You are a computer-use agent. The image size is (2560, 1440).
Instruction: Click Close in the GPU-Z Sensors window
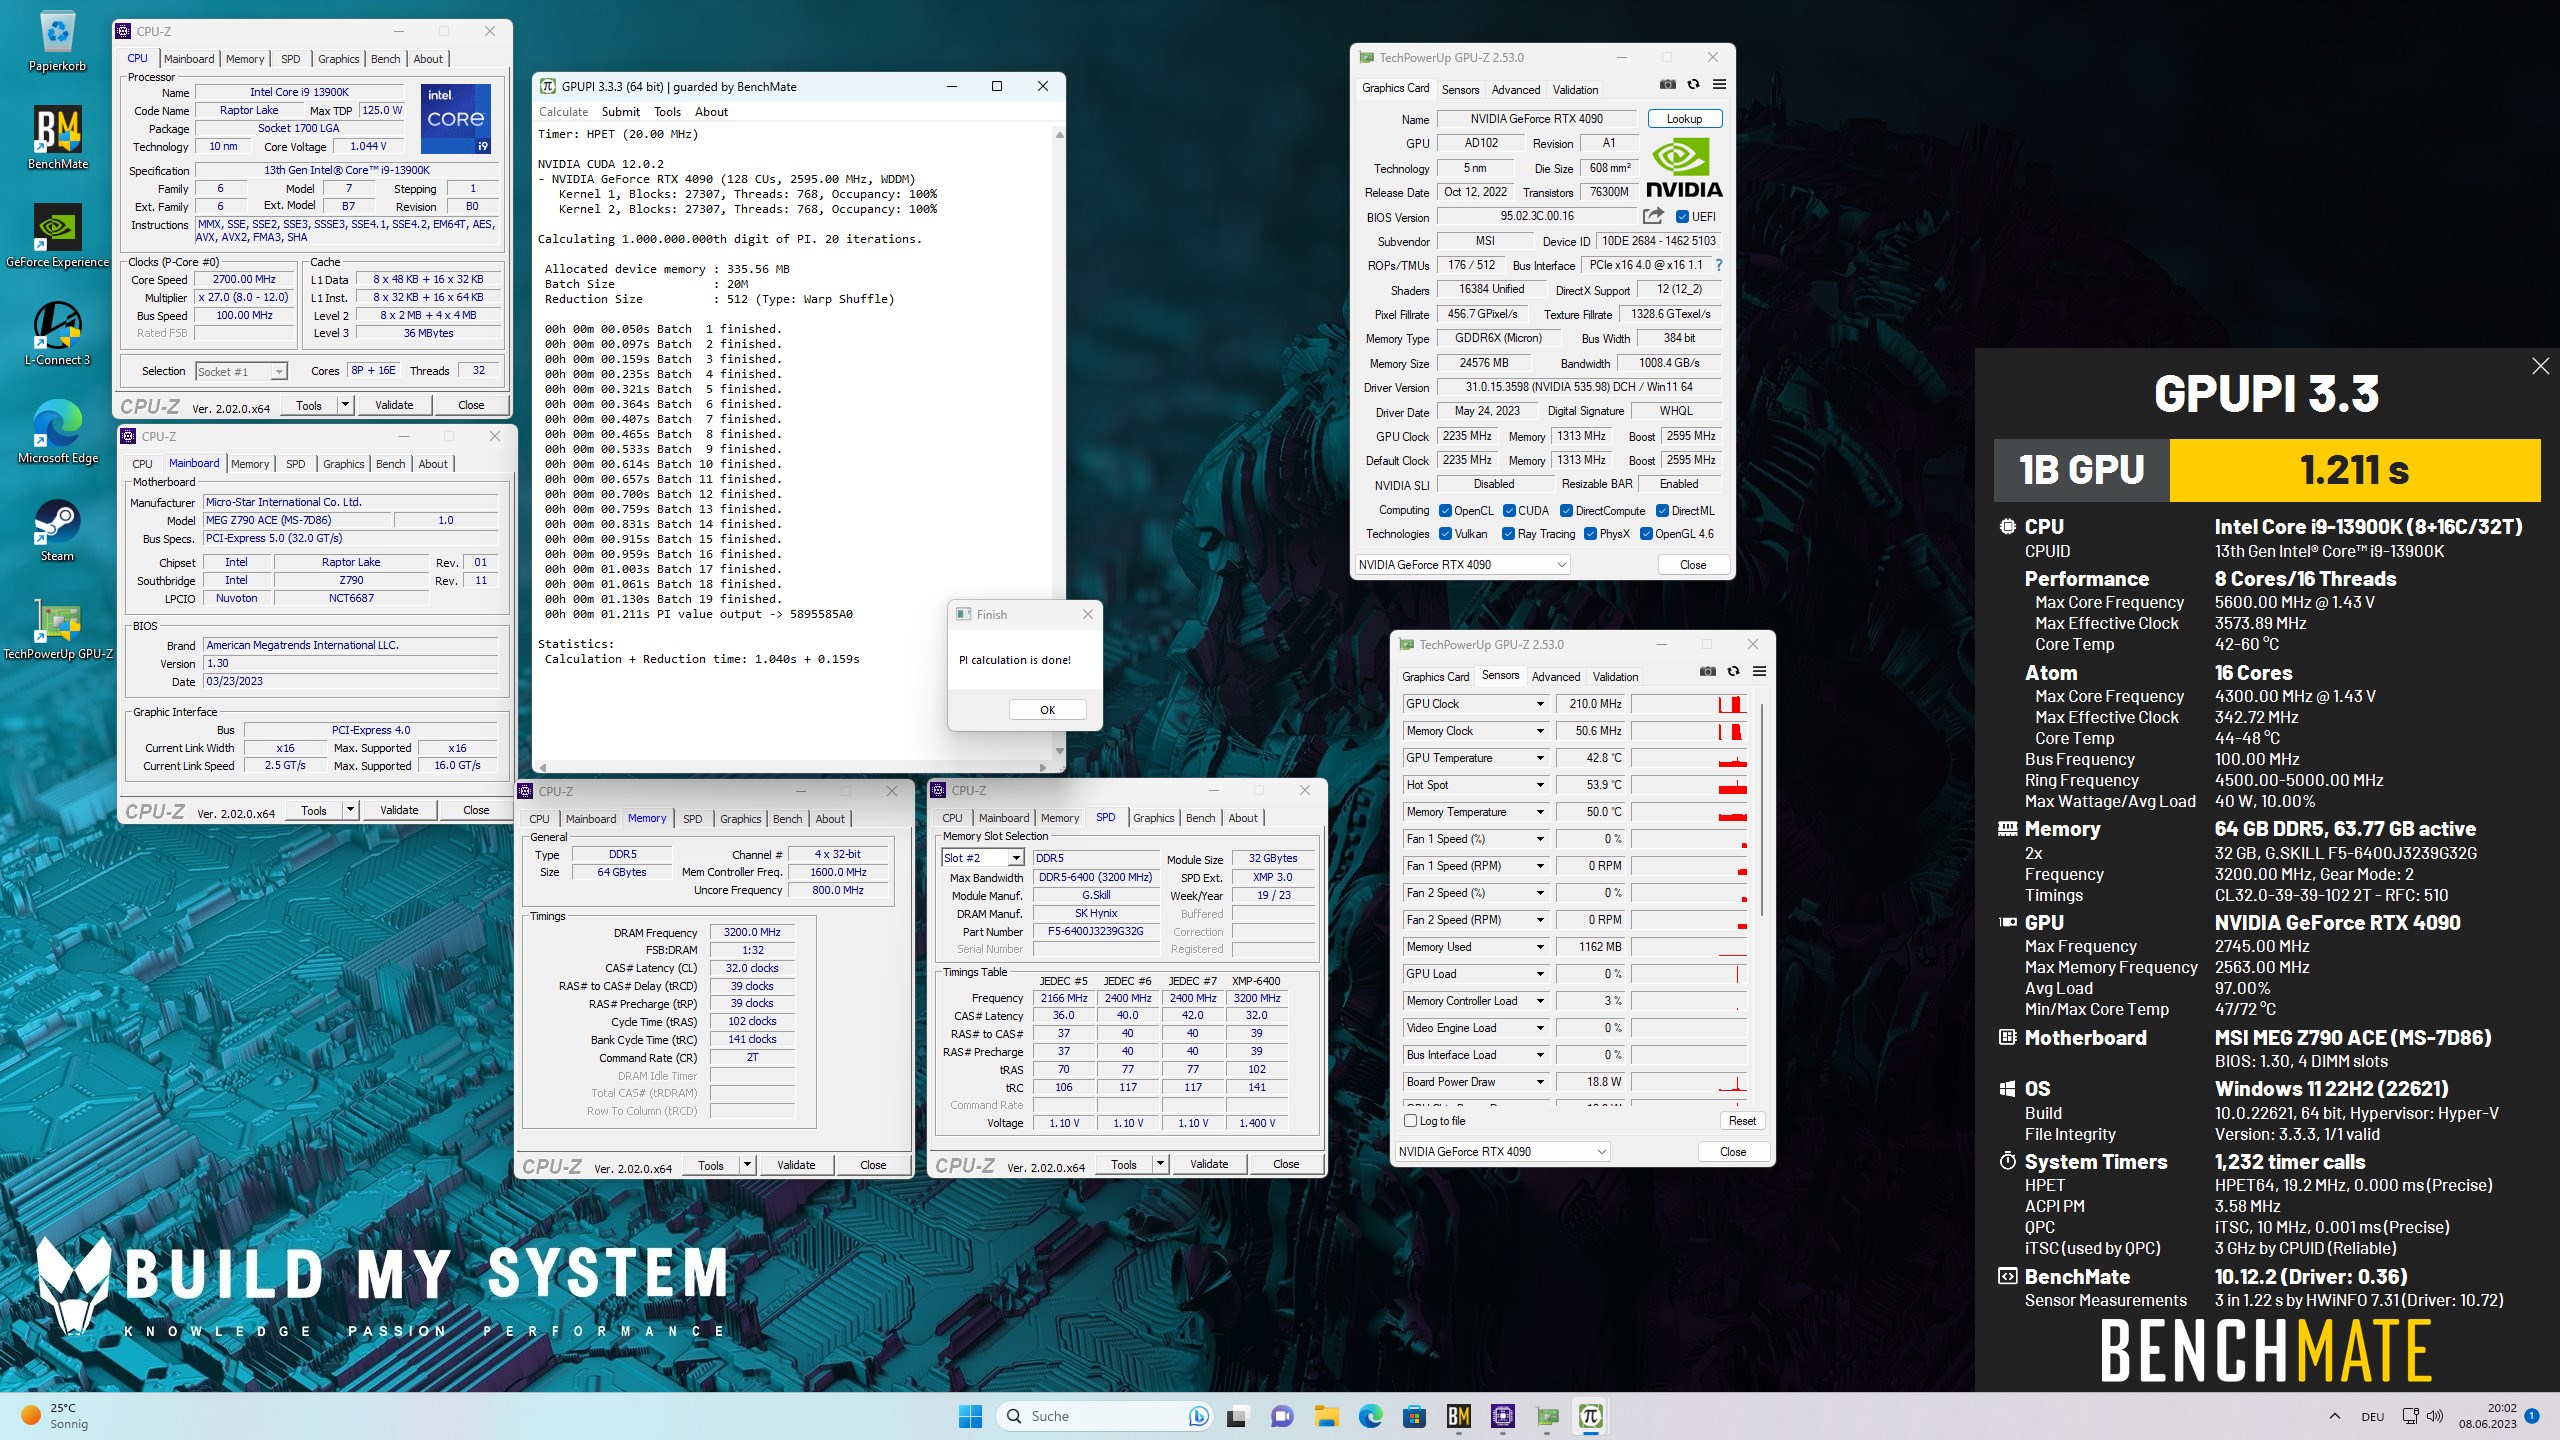tap(1733, 1152)
